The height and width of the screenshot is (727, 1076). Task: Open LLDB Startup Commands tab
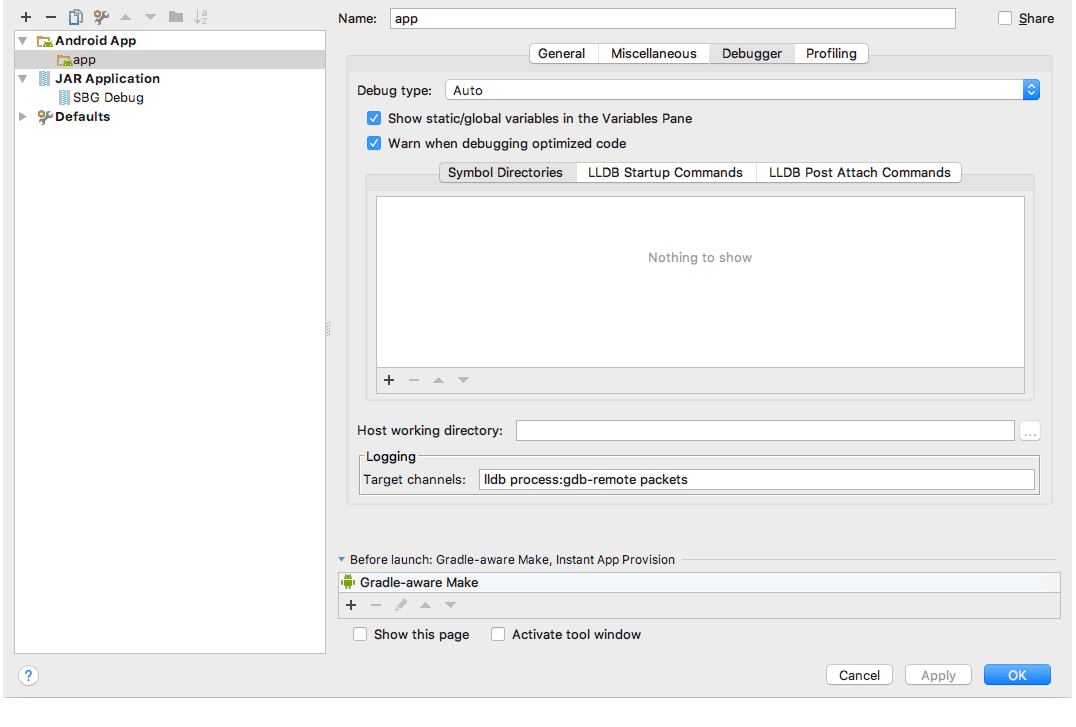pyautogui.click(x=665, y=173)
